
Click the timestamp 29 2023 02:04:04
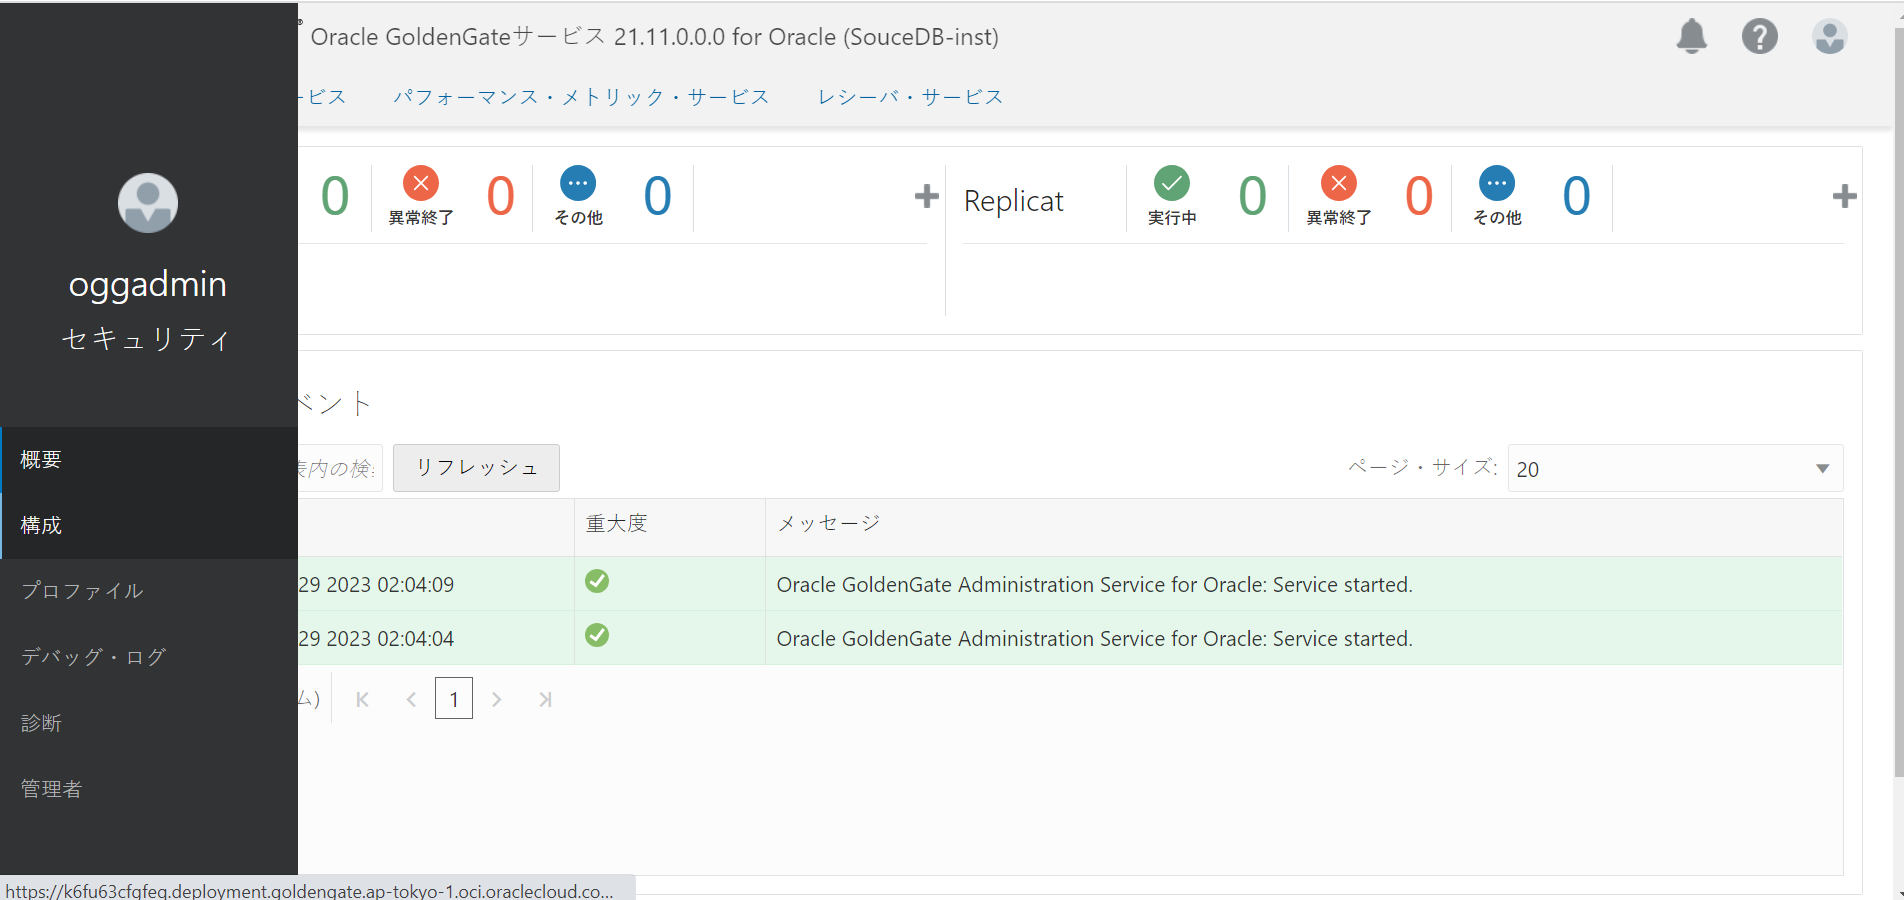coord(377,639)
